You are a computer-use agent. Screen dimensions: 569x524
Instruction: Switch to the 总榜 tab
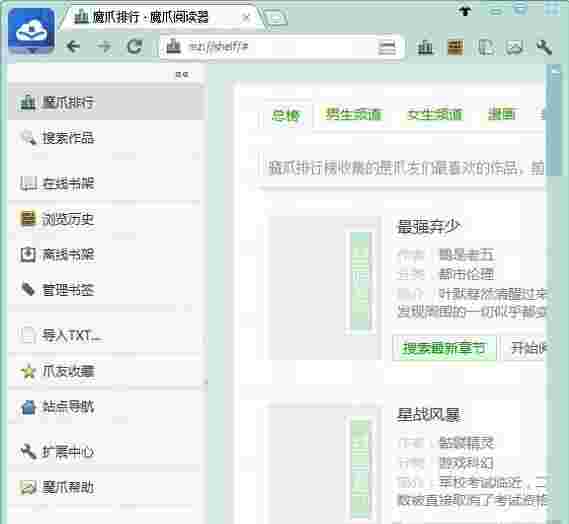click(286, 116)
